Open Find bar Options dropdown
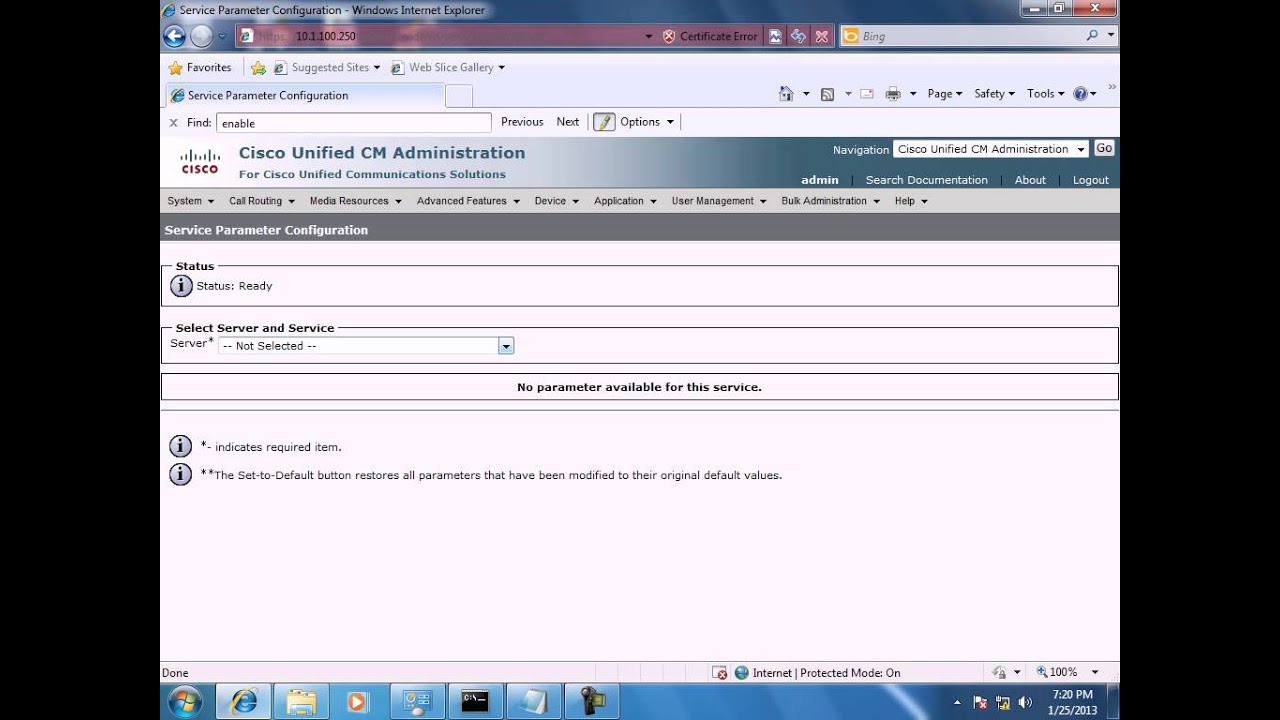This screenshot has height=720, width=1280. tap(647, 122)
